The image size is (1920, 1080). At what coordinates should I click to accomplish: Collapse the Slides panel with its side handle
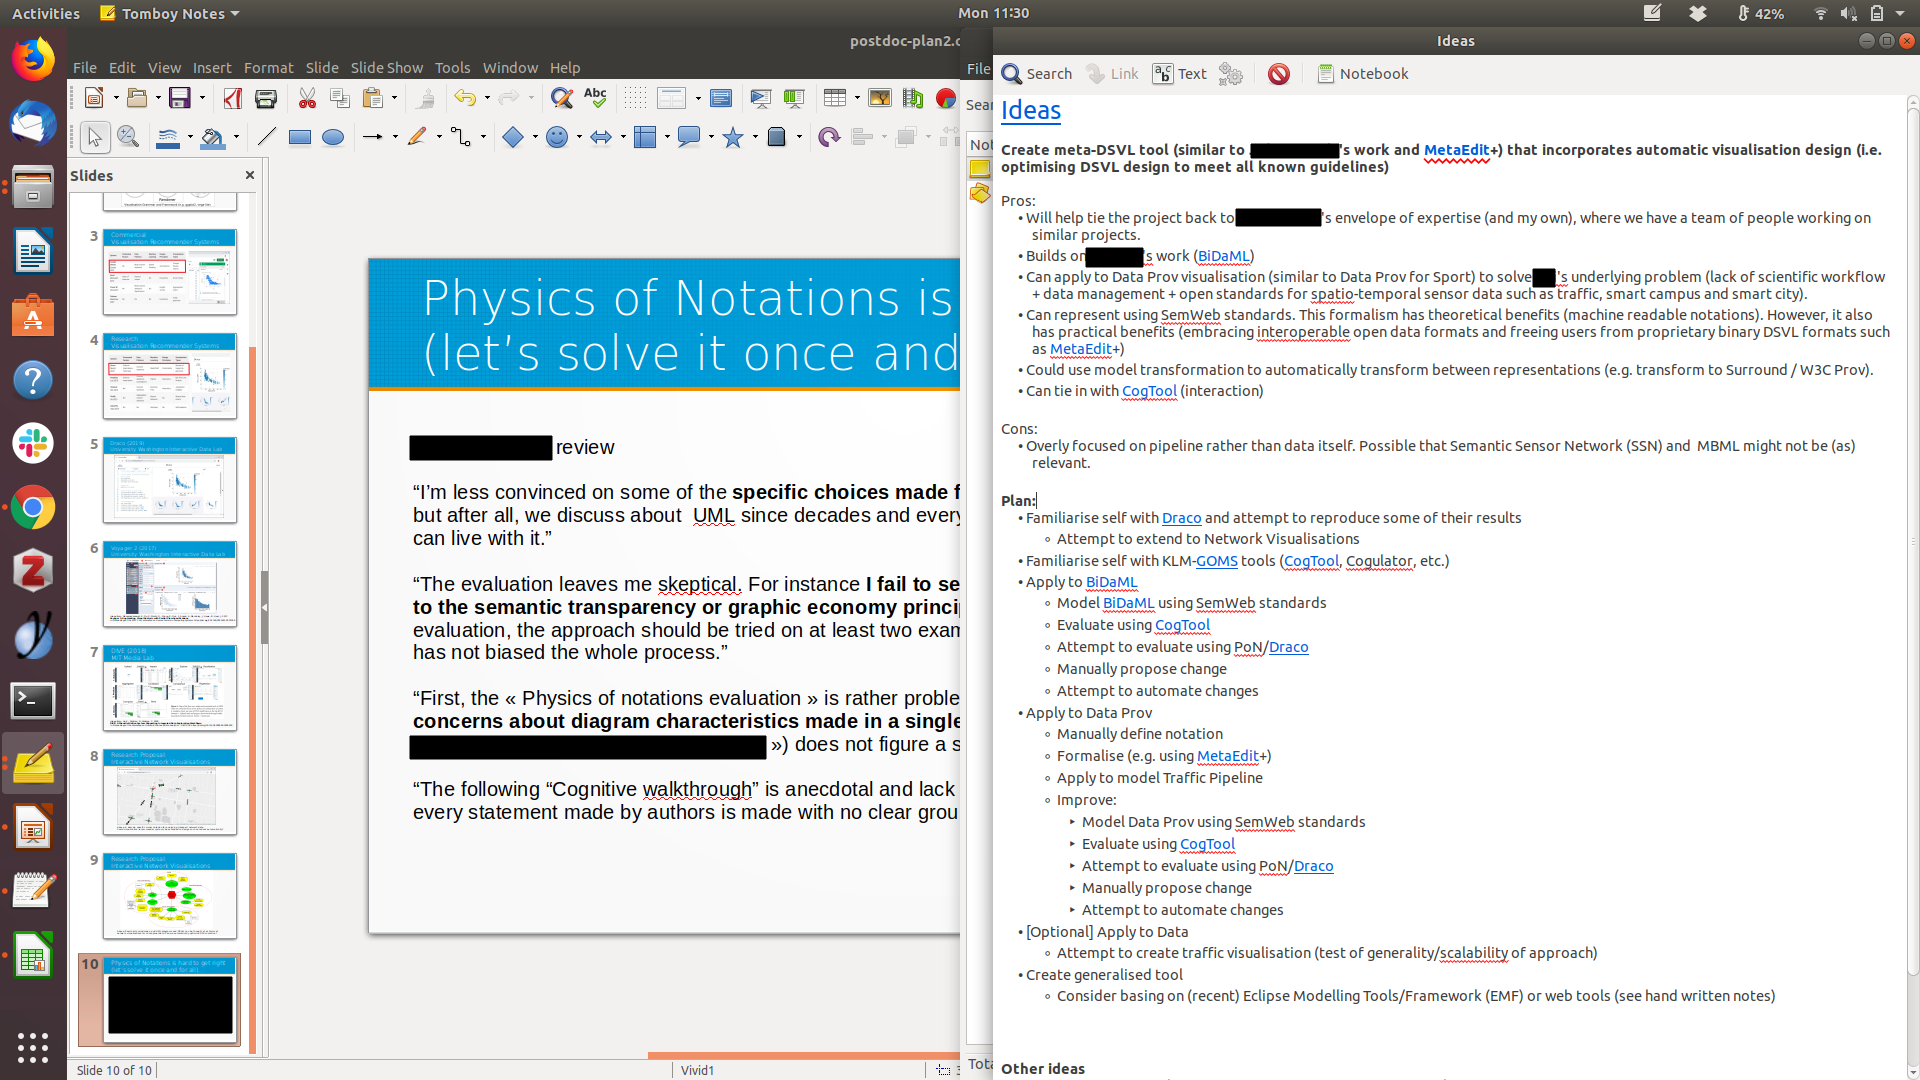pyautogui.click(x=264, y=608)
